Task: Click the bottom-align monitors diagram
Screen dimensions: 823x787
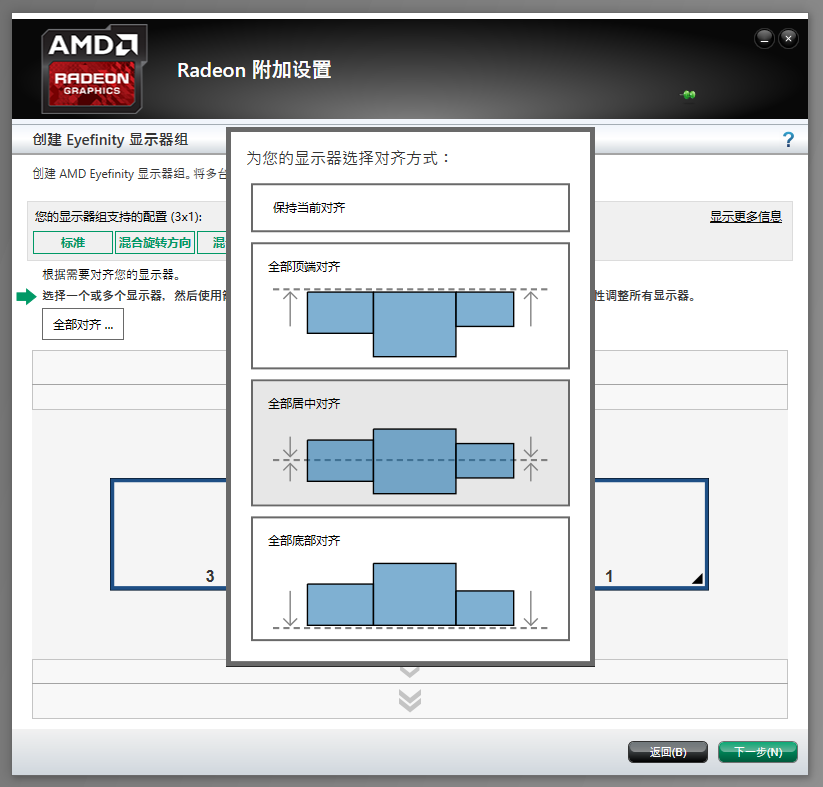Action: [x=410, y=596]
